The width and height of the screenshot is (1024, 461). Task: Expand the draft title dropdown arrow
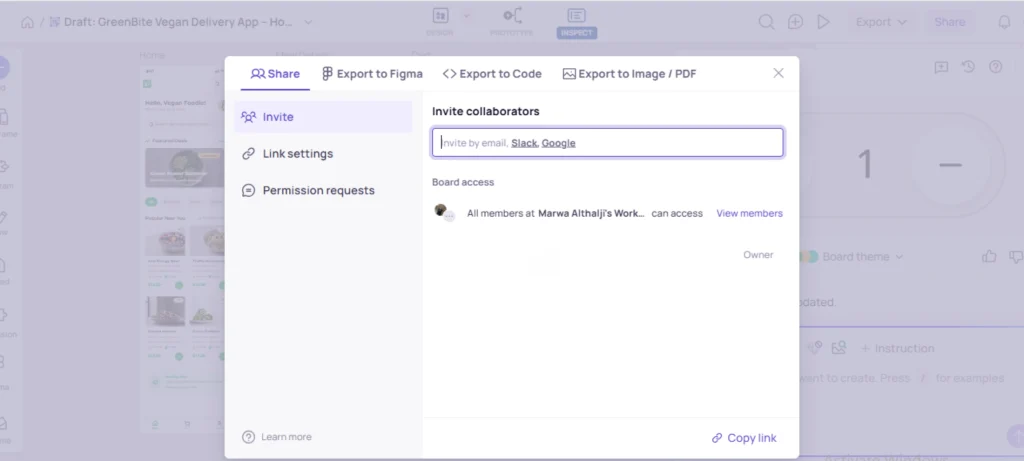[308, 22]
